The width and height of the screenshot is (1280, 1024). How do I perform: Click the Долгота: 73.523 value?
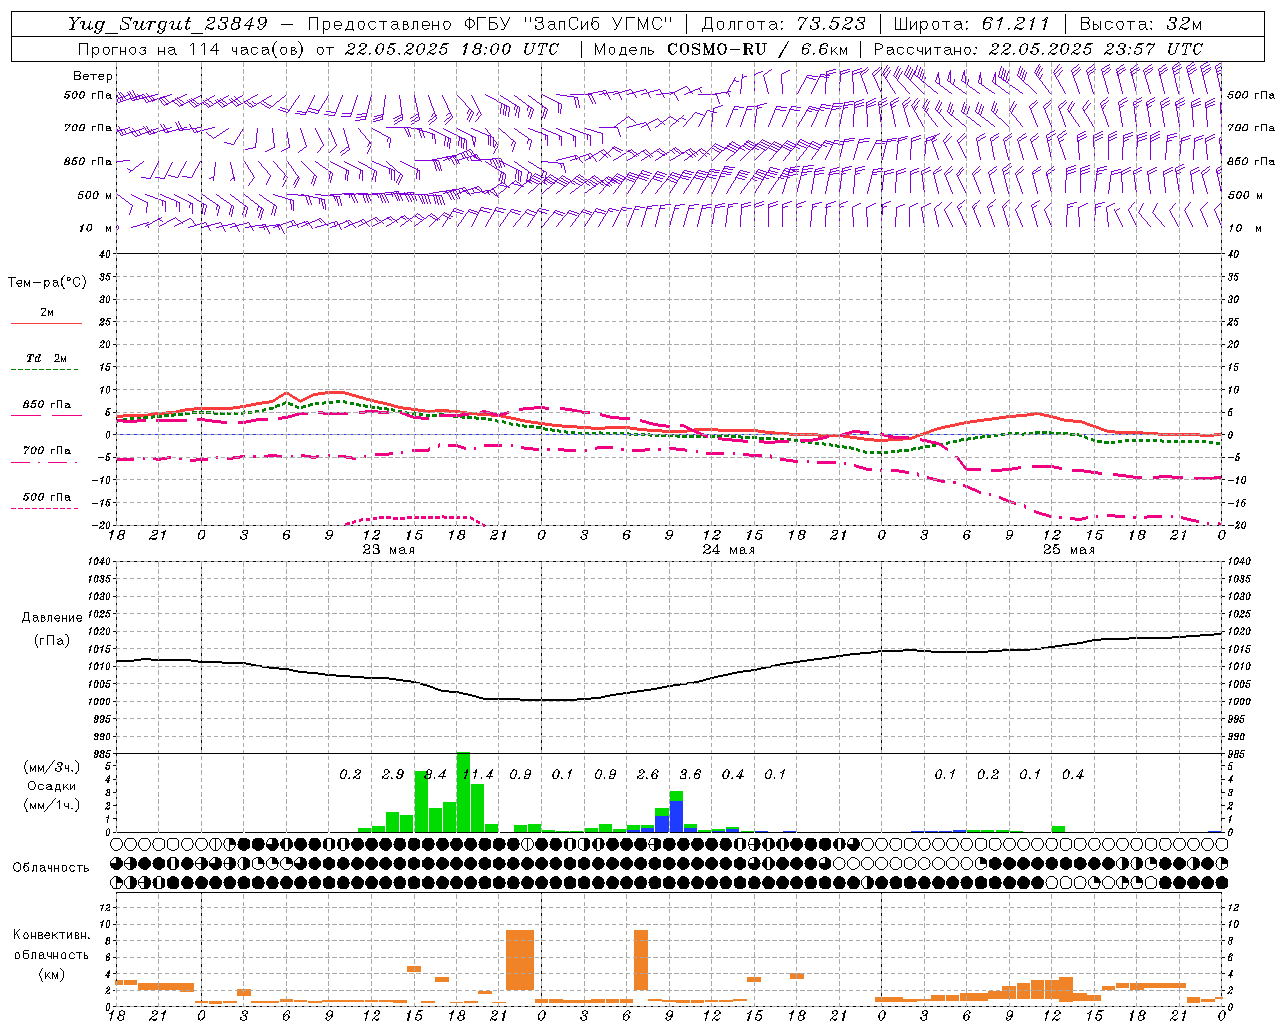coord(784,24)
